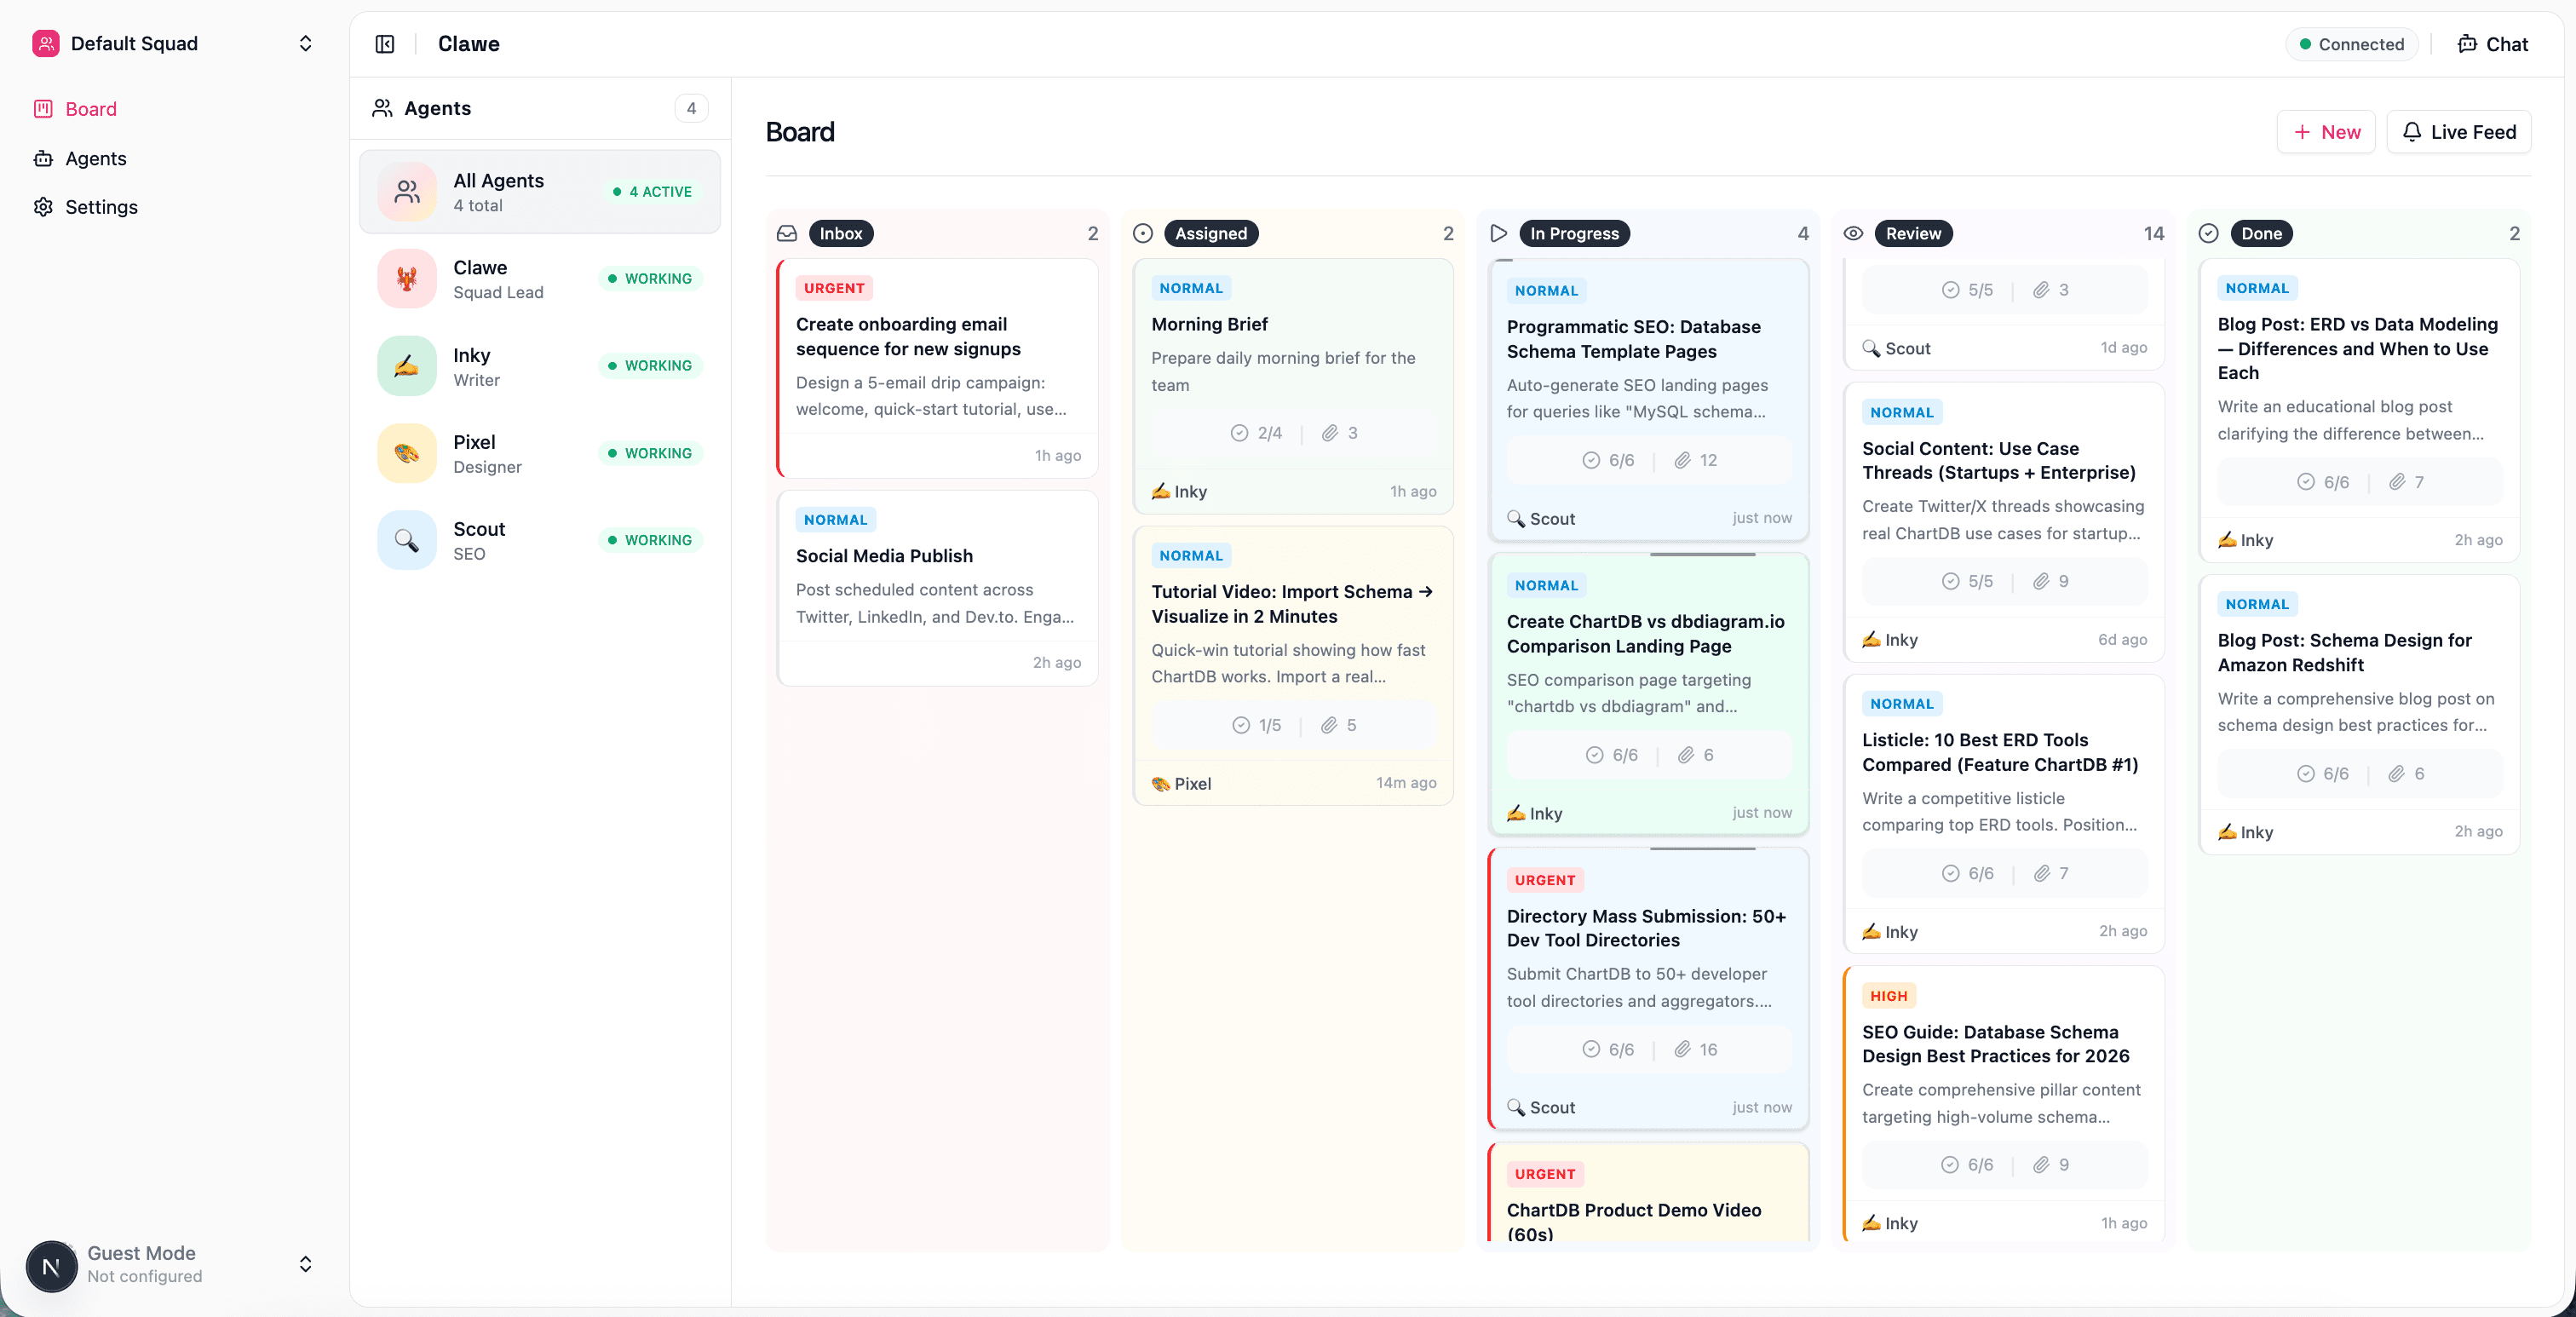Image resolution: width=2576 pixels, height=1317 pixels.
Task: Click the Settings gear icon
Action: (x=44, y=206)
